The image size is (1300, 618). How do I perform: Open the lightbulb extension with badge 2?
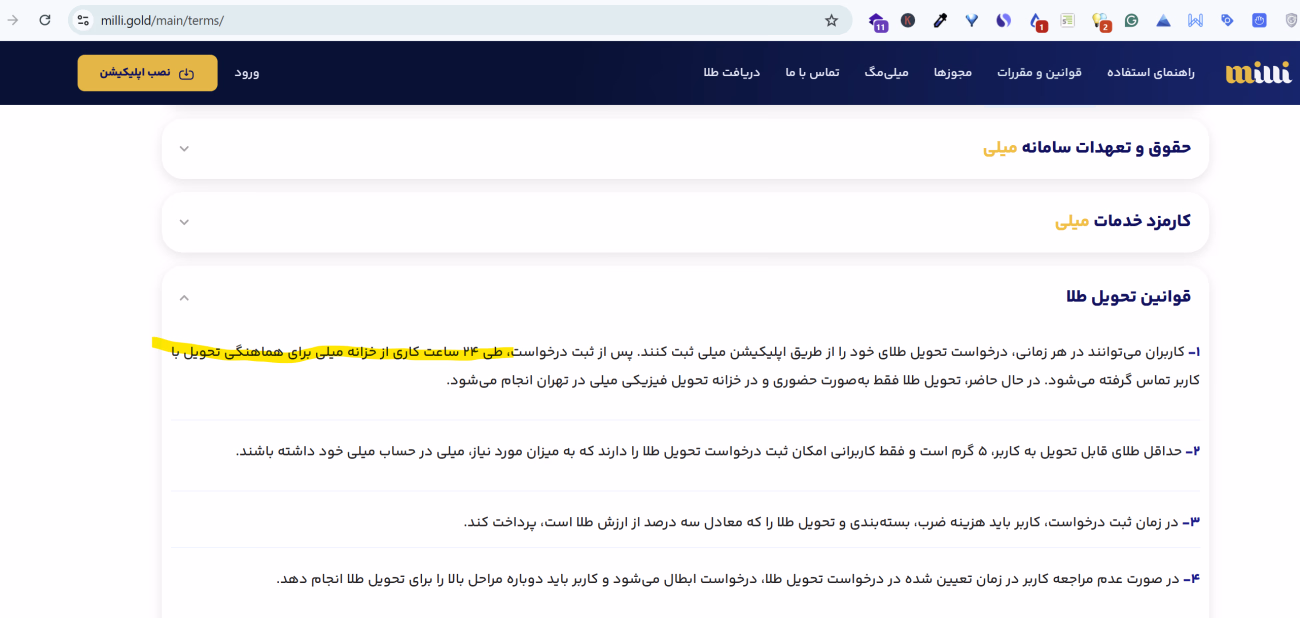1100,20
